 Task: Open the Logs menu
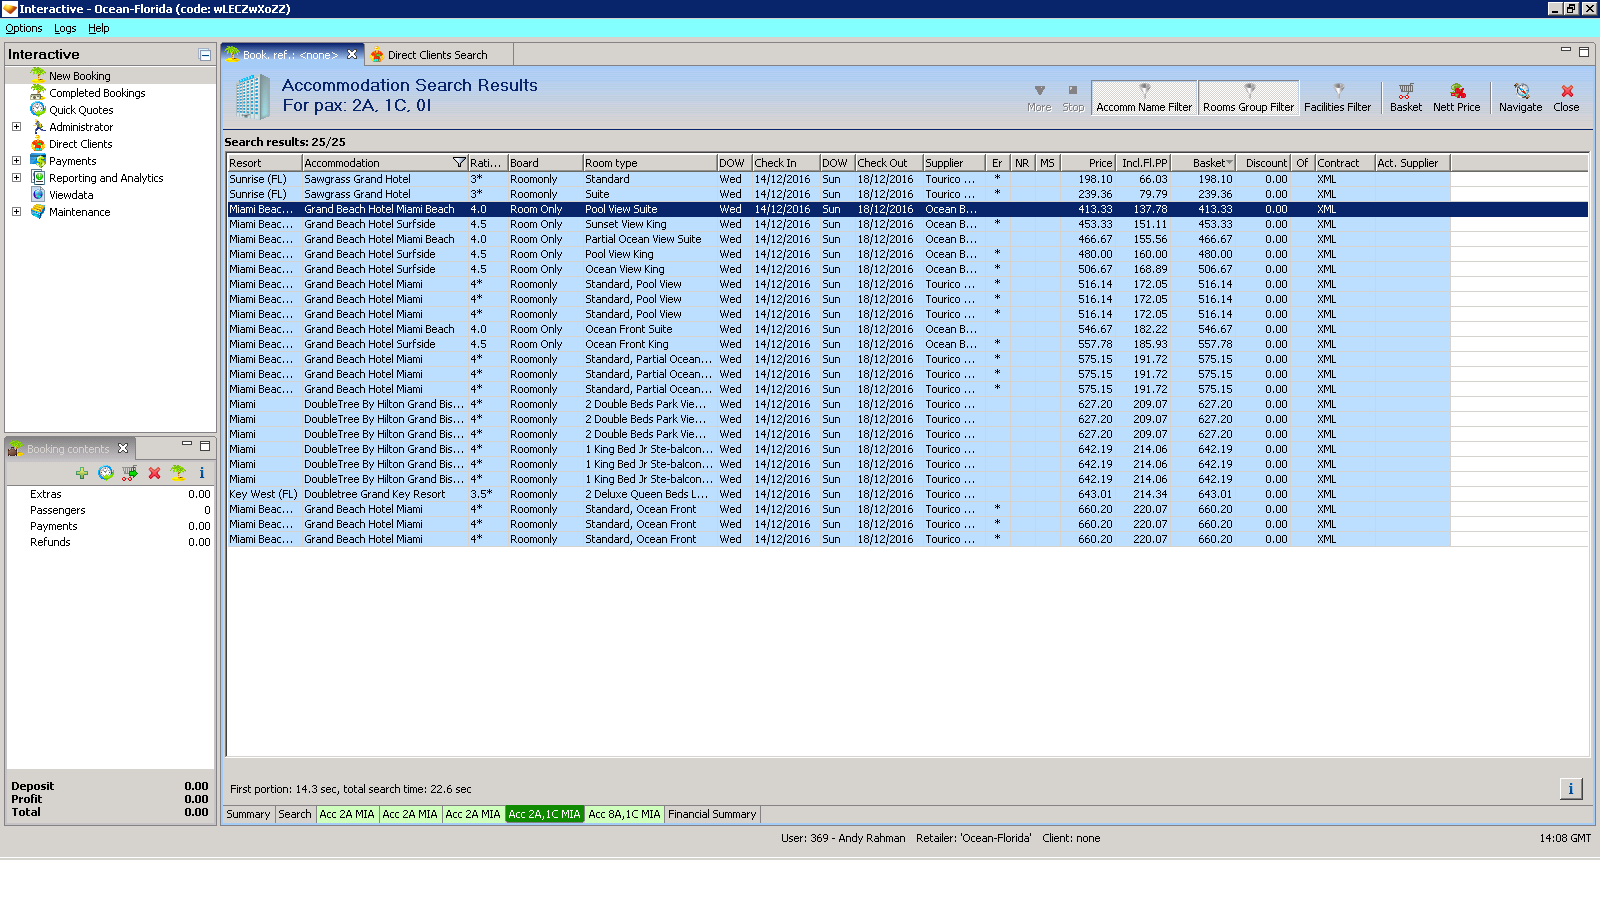pos(65,28)
